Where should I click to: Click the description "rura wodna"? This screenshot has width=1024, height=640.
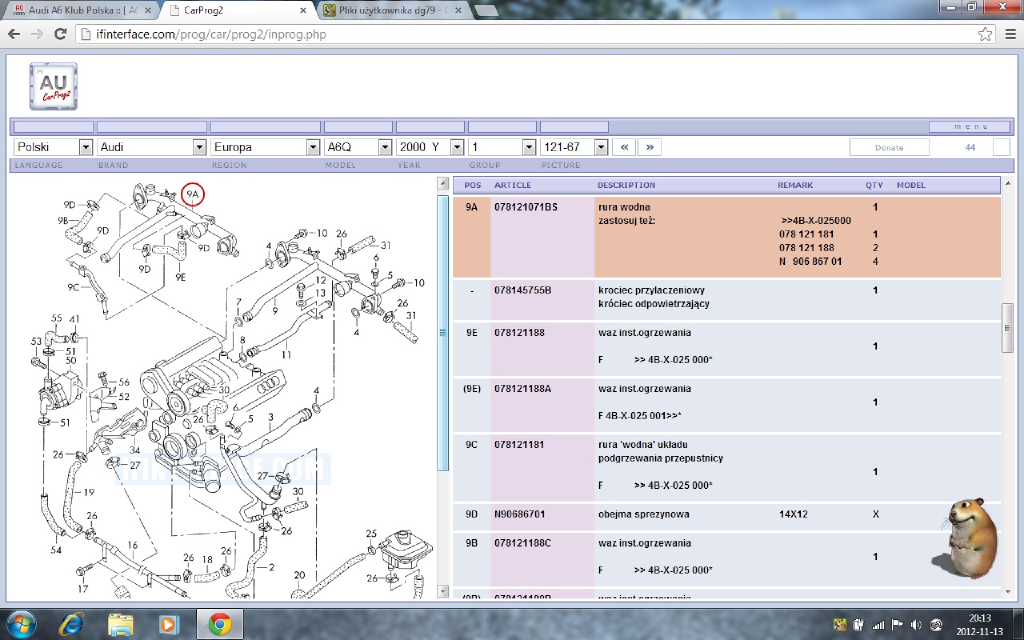coord(624,207)
